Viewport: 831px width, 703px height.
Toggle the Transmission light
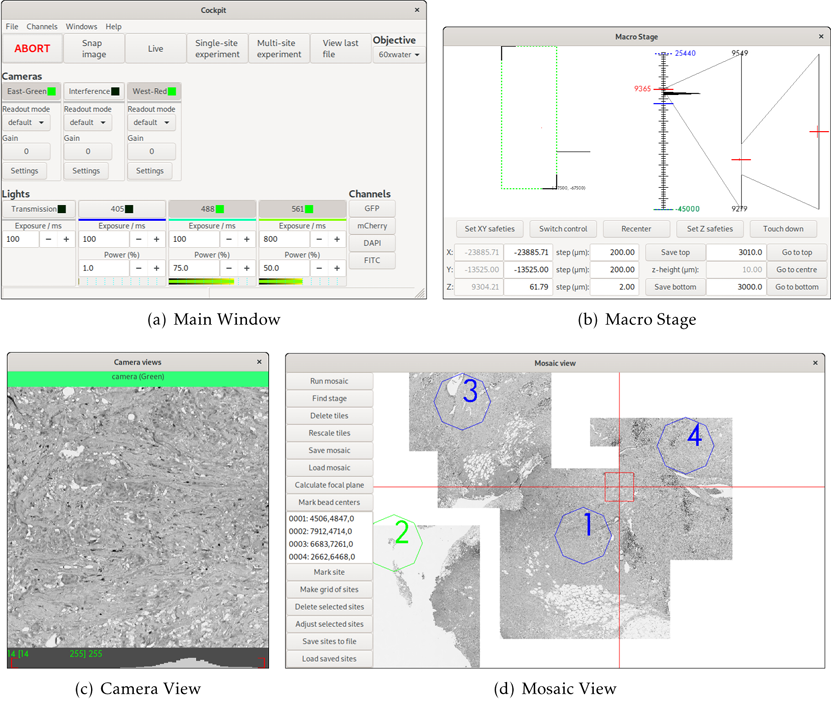point(39,209)
